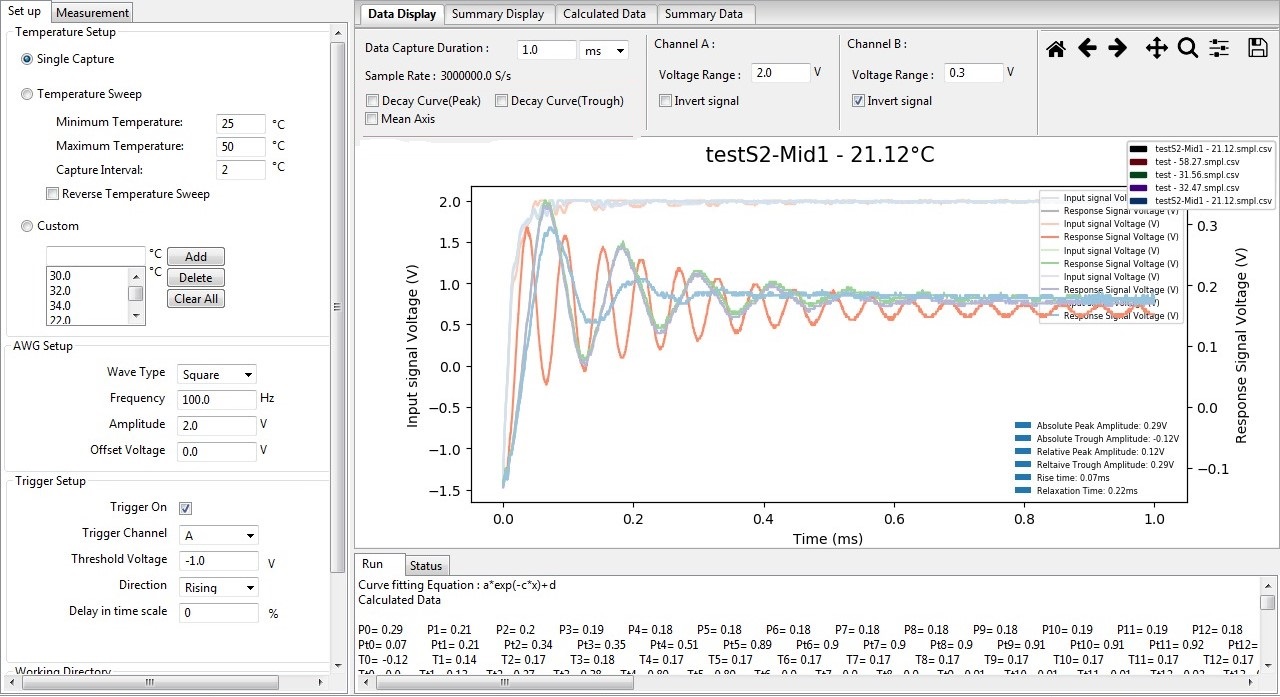
Task: Open the Trigger Channel dropdown
Action: click(x=218, y=535)
